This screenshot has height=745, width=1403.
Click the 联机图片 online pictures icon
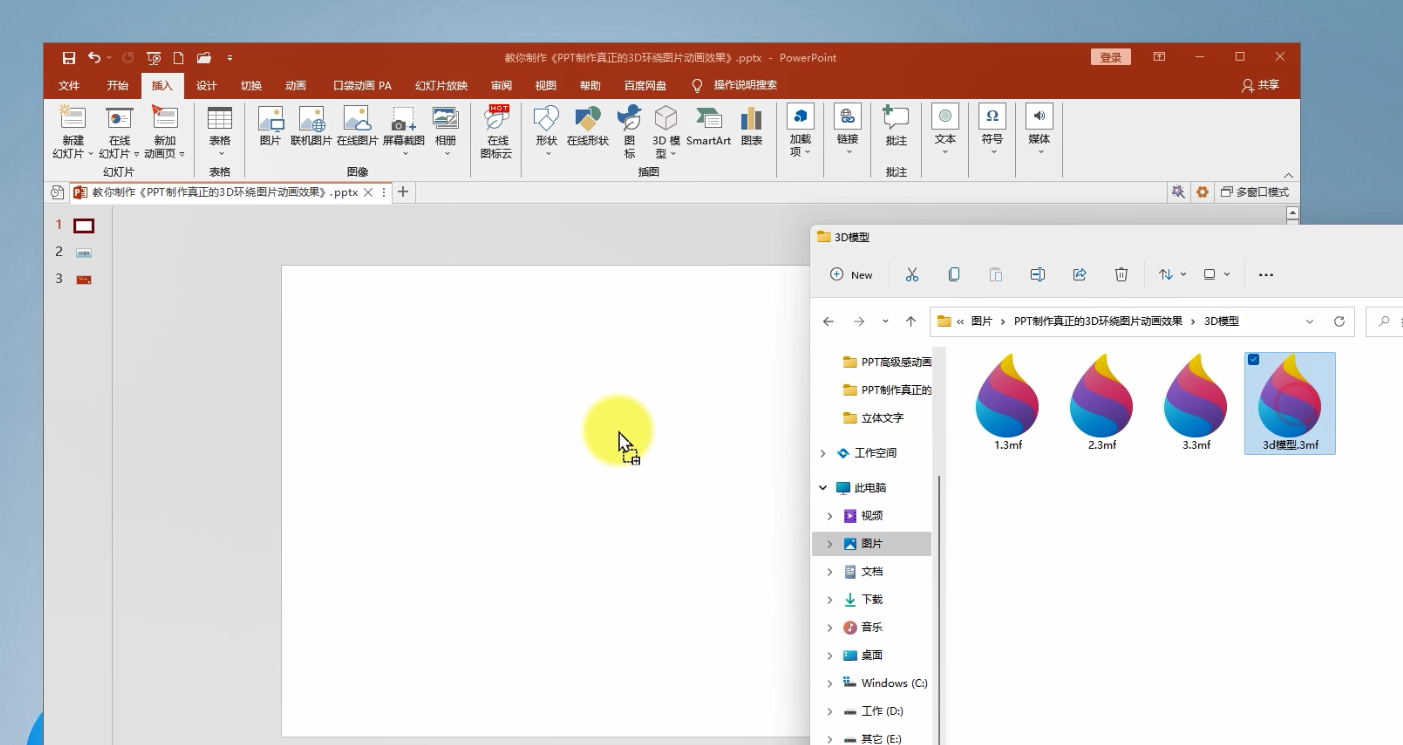coord(311,127)
